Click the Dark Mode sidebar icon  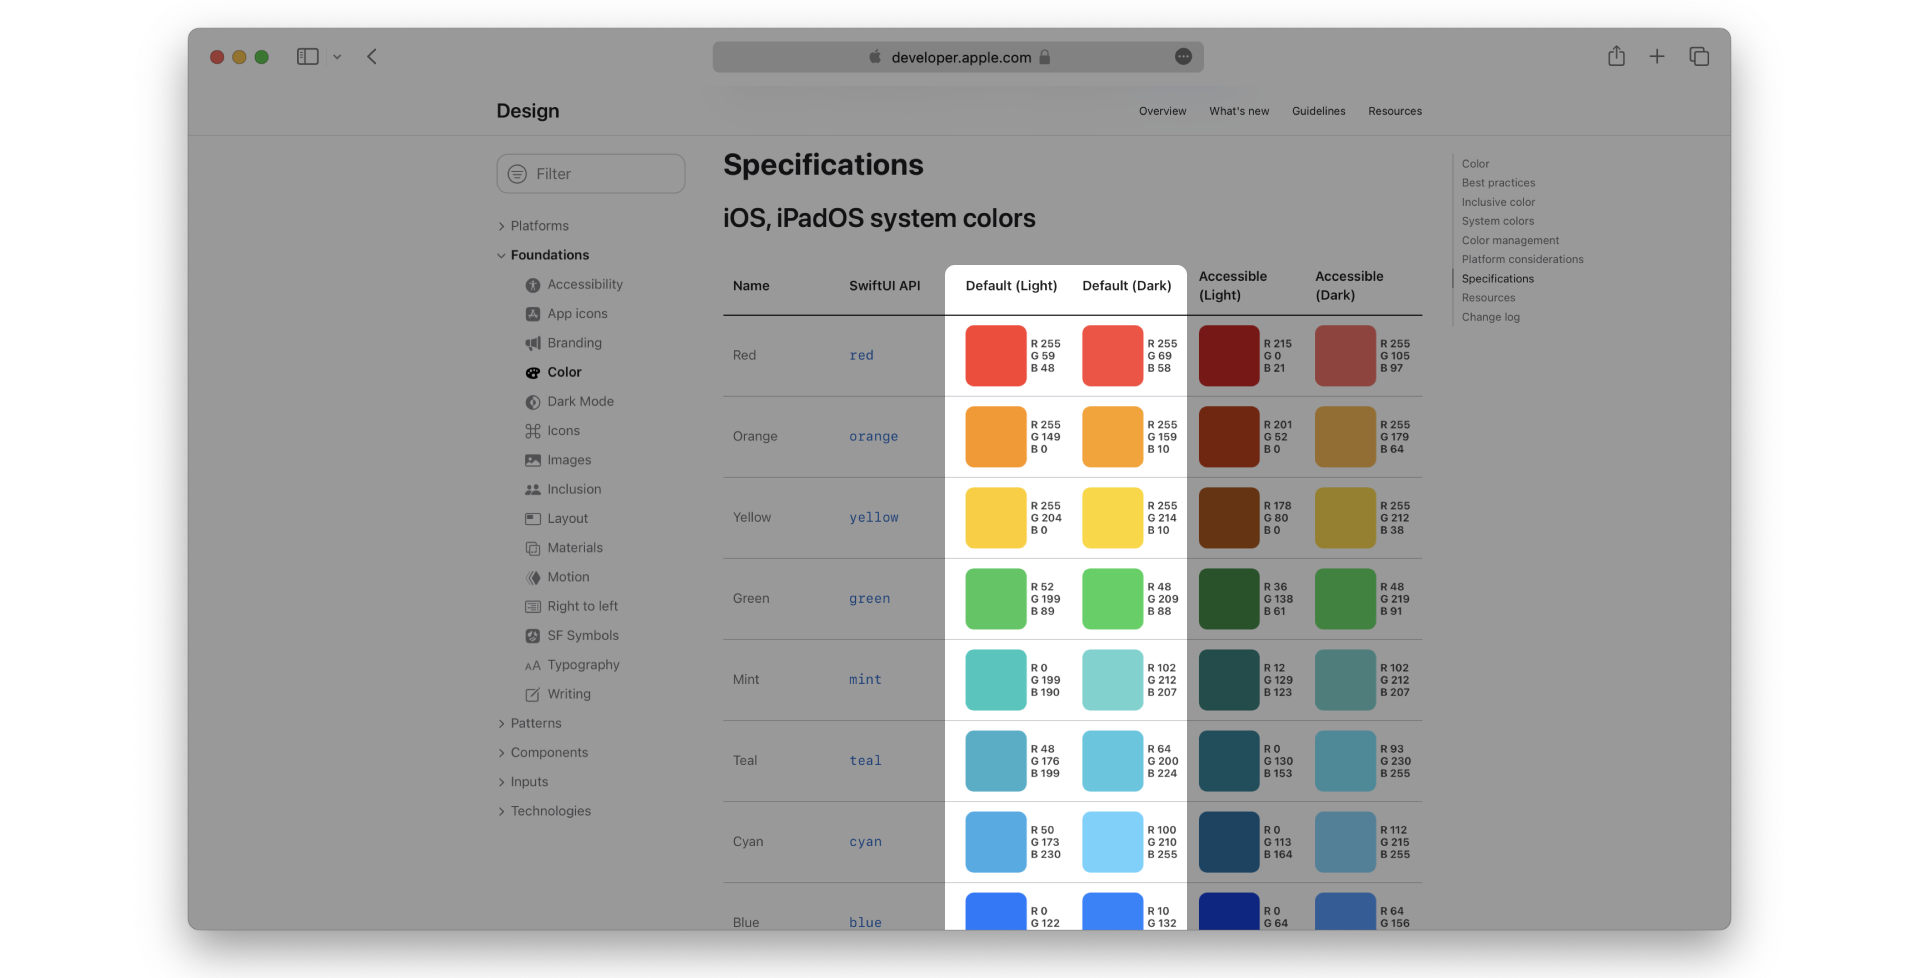point(533,402)
